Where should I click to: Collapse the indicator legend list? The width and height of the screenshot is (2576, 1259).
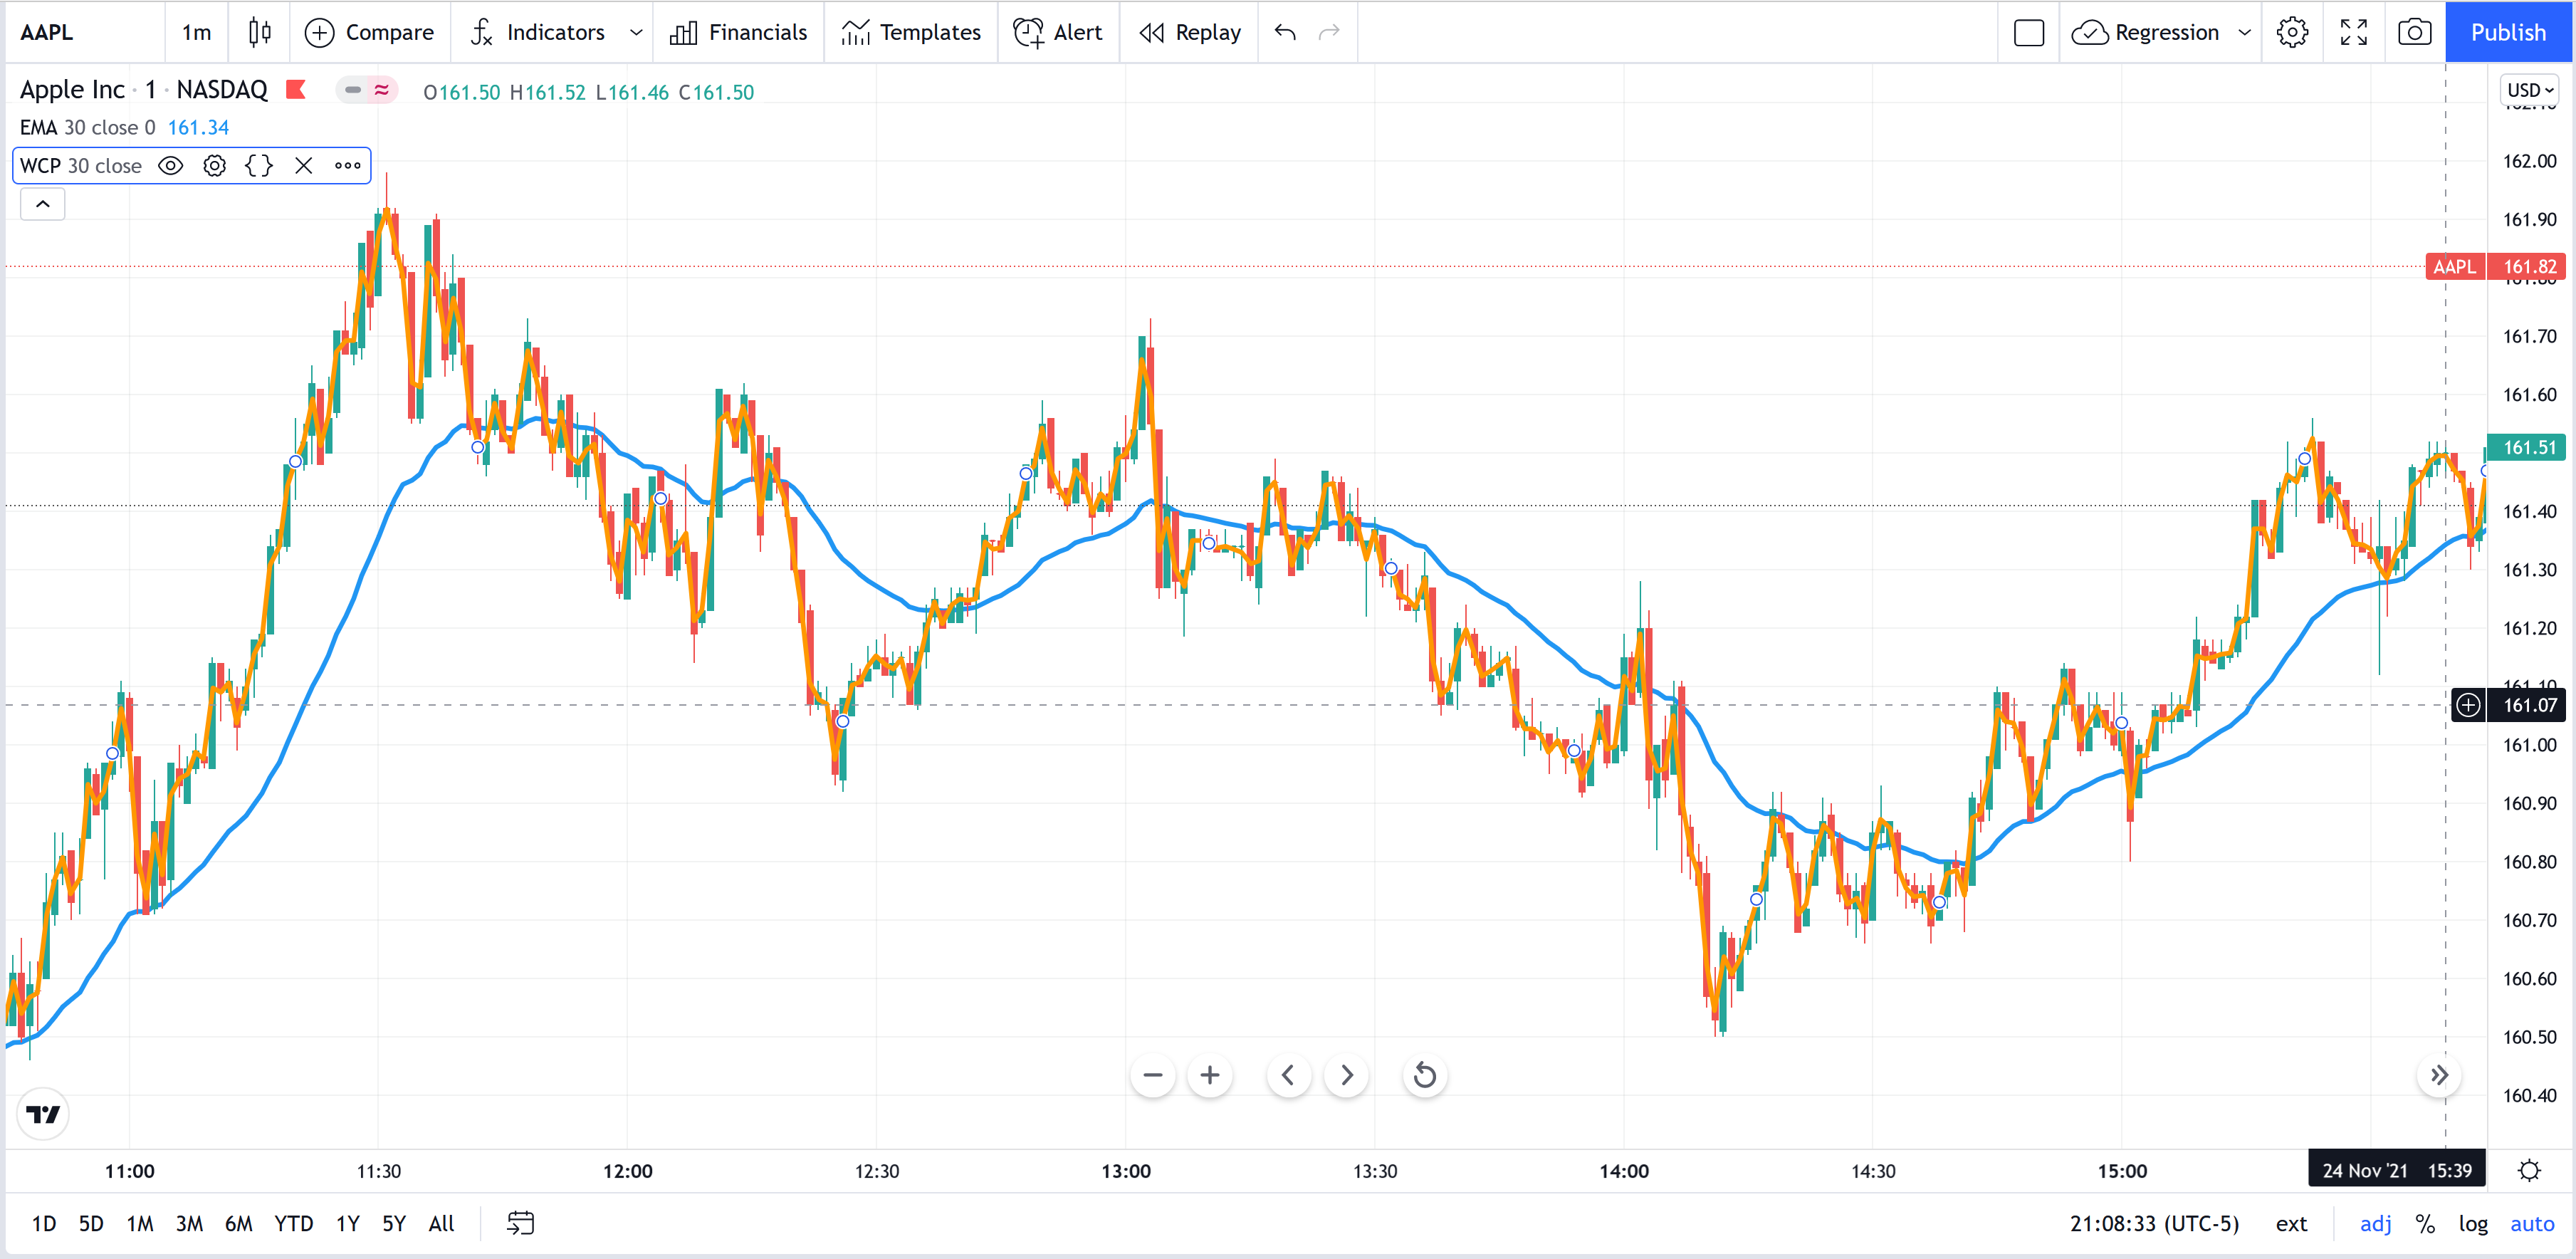[x=43, y=204]
